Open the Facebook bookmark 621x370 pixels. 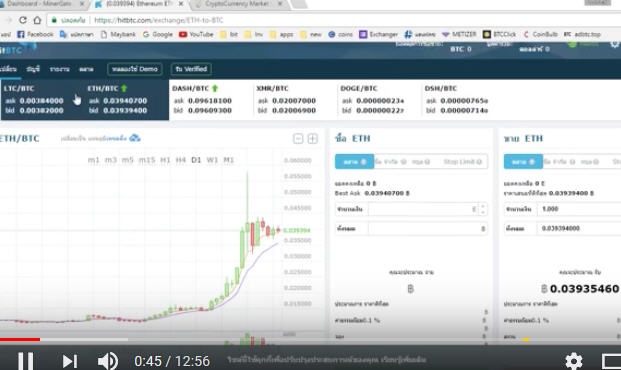coord(35,34)
